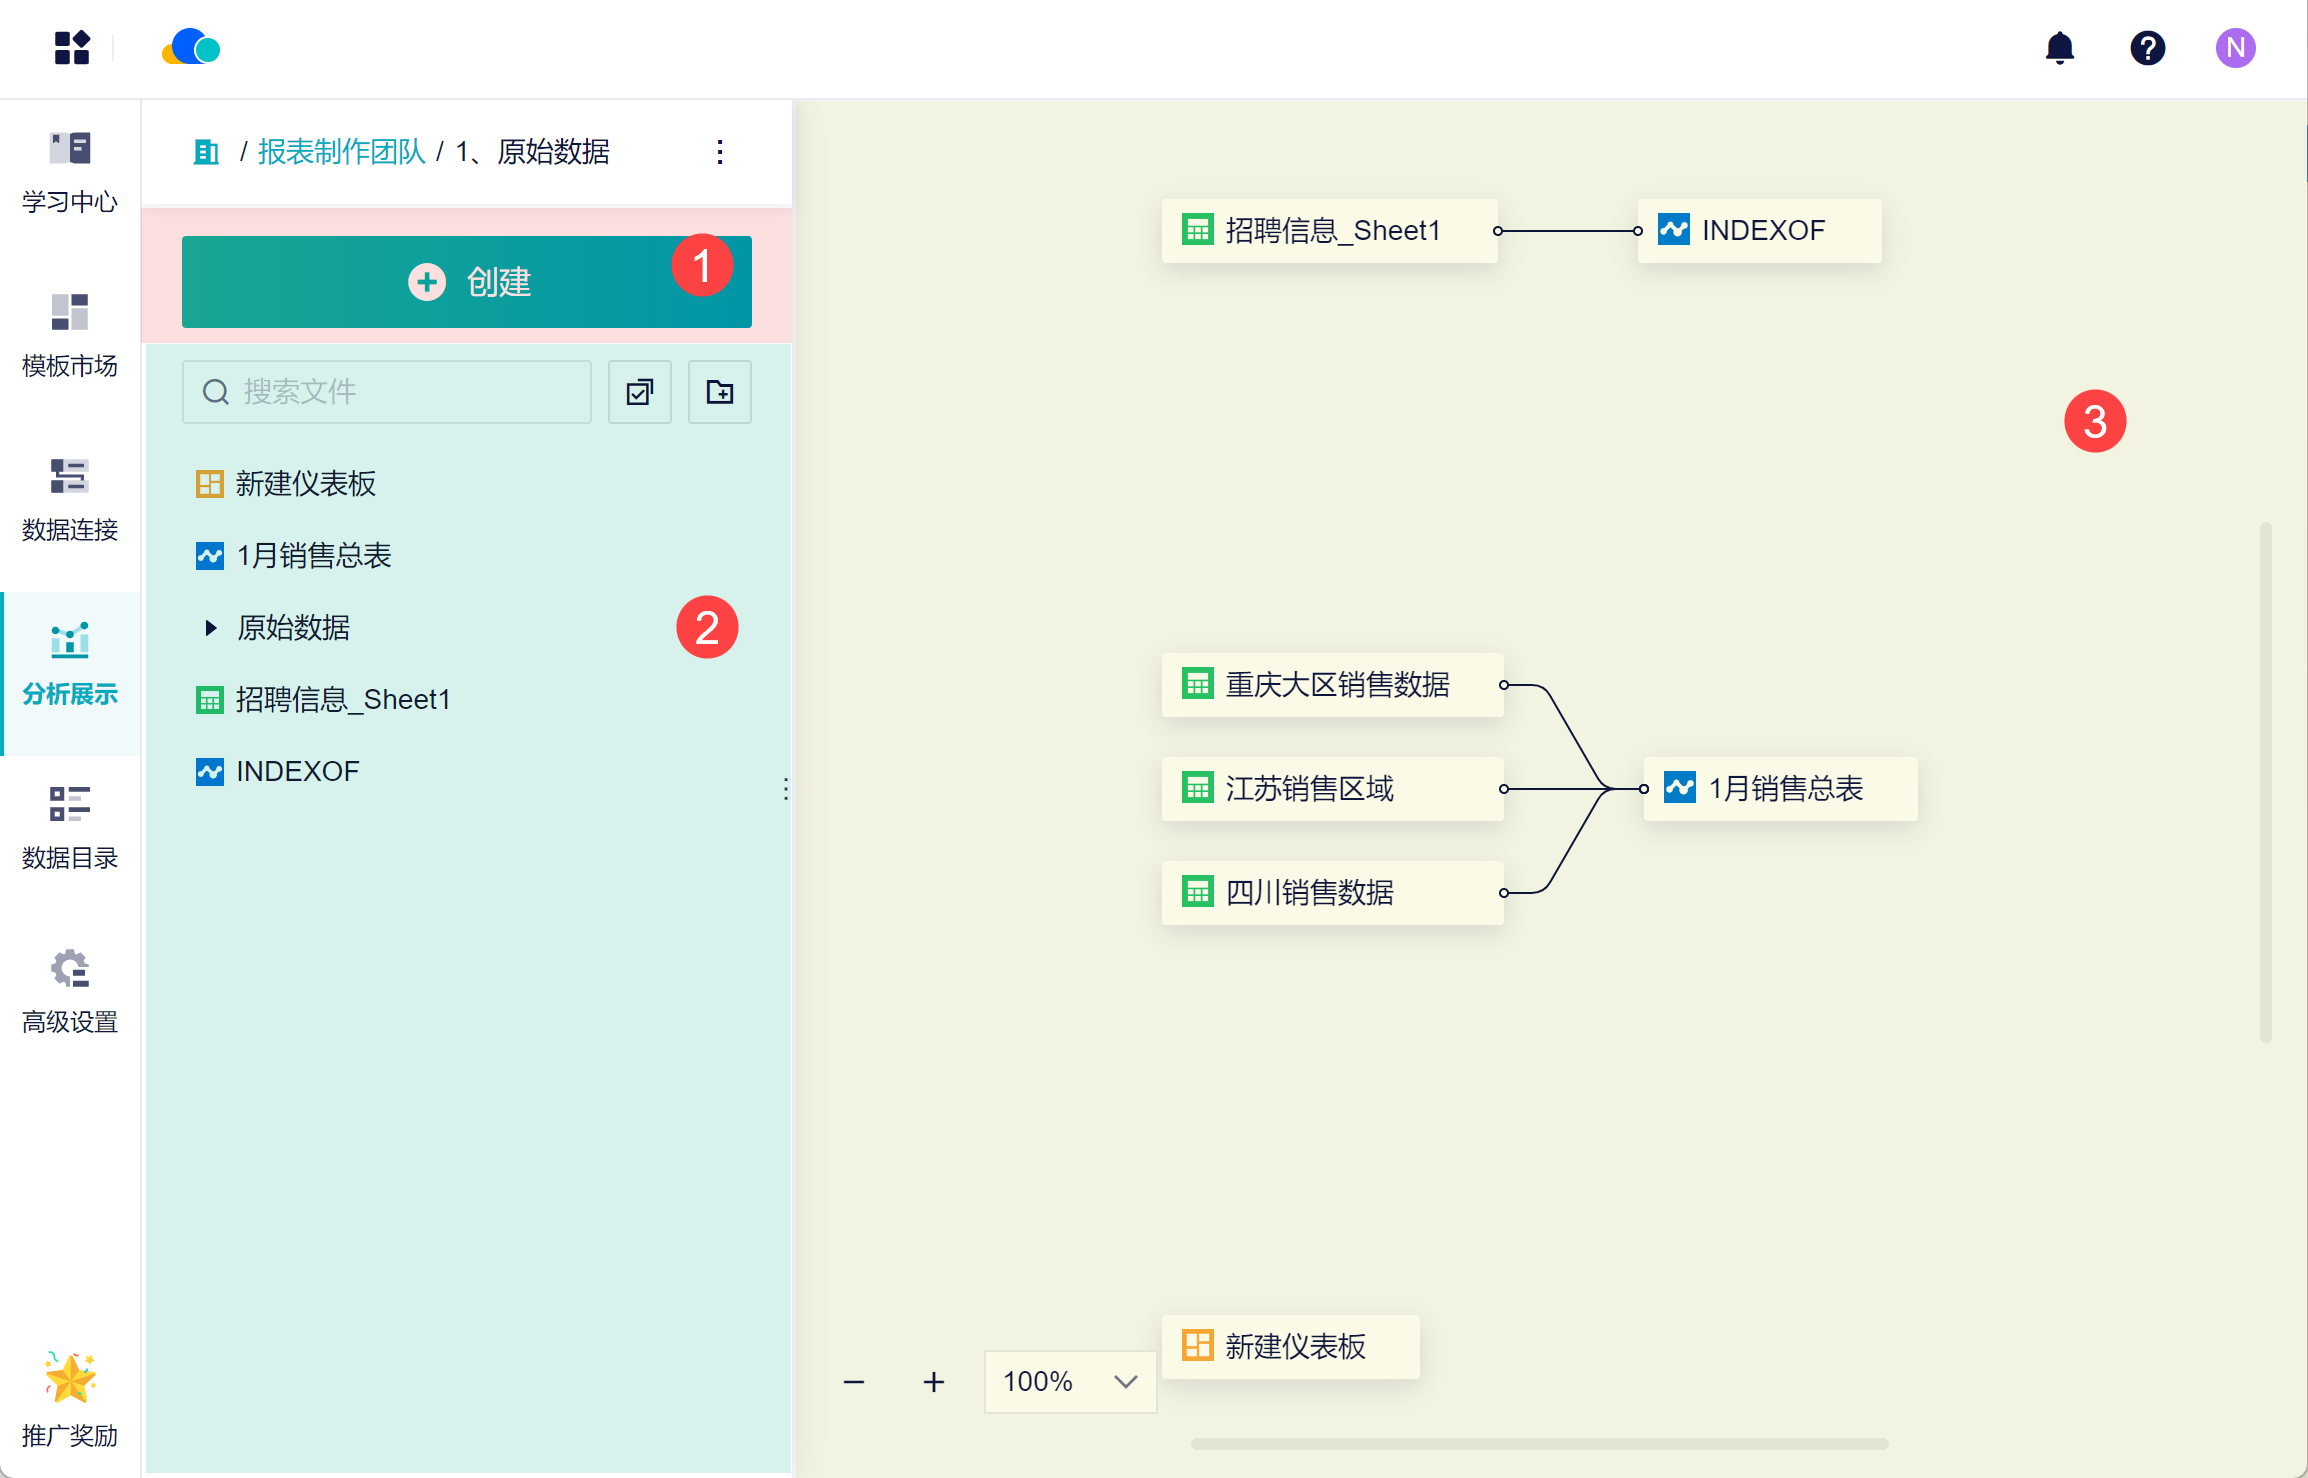Open 模板市场 in sidebar
The width and height of the screenshot is (2308, 1478).
tap(70, 336)
